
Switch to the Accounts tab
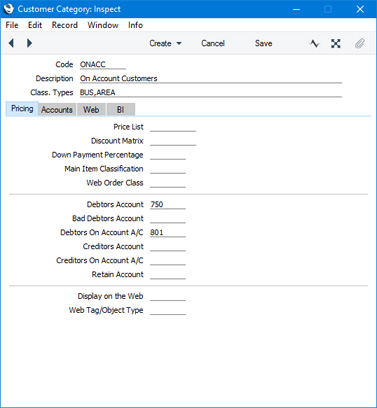(57, 110)
